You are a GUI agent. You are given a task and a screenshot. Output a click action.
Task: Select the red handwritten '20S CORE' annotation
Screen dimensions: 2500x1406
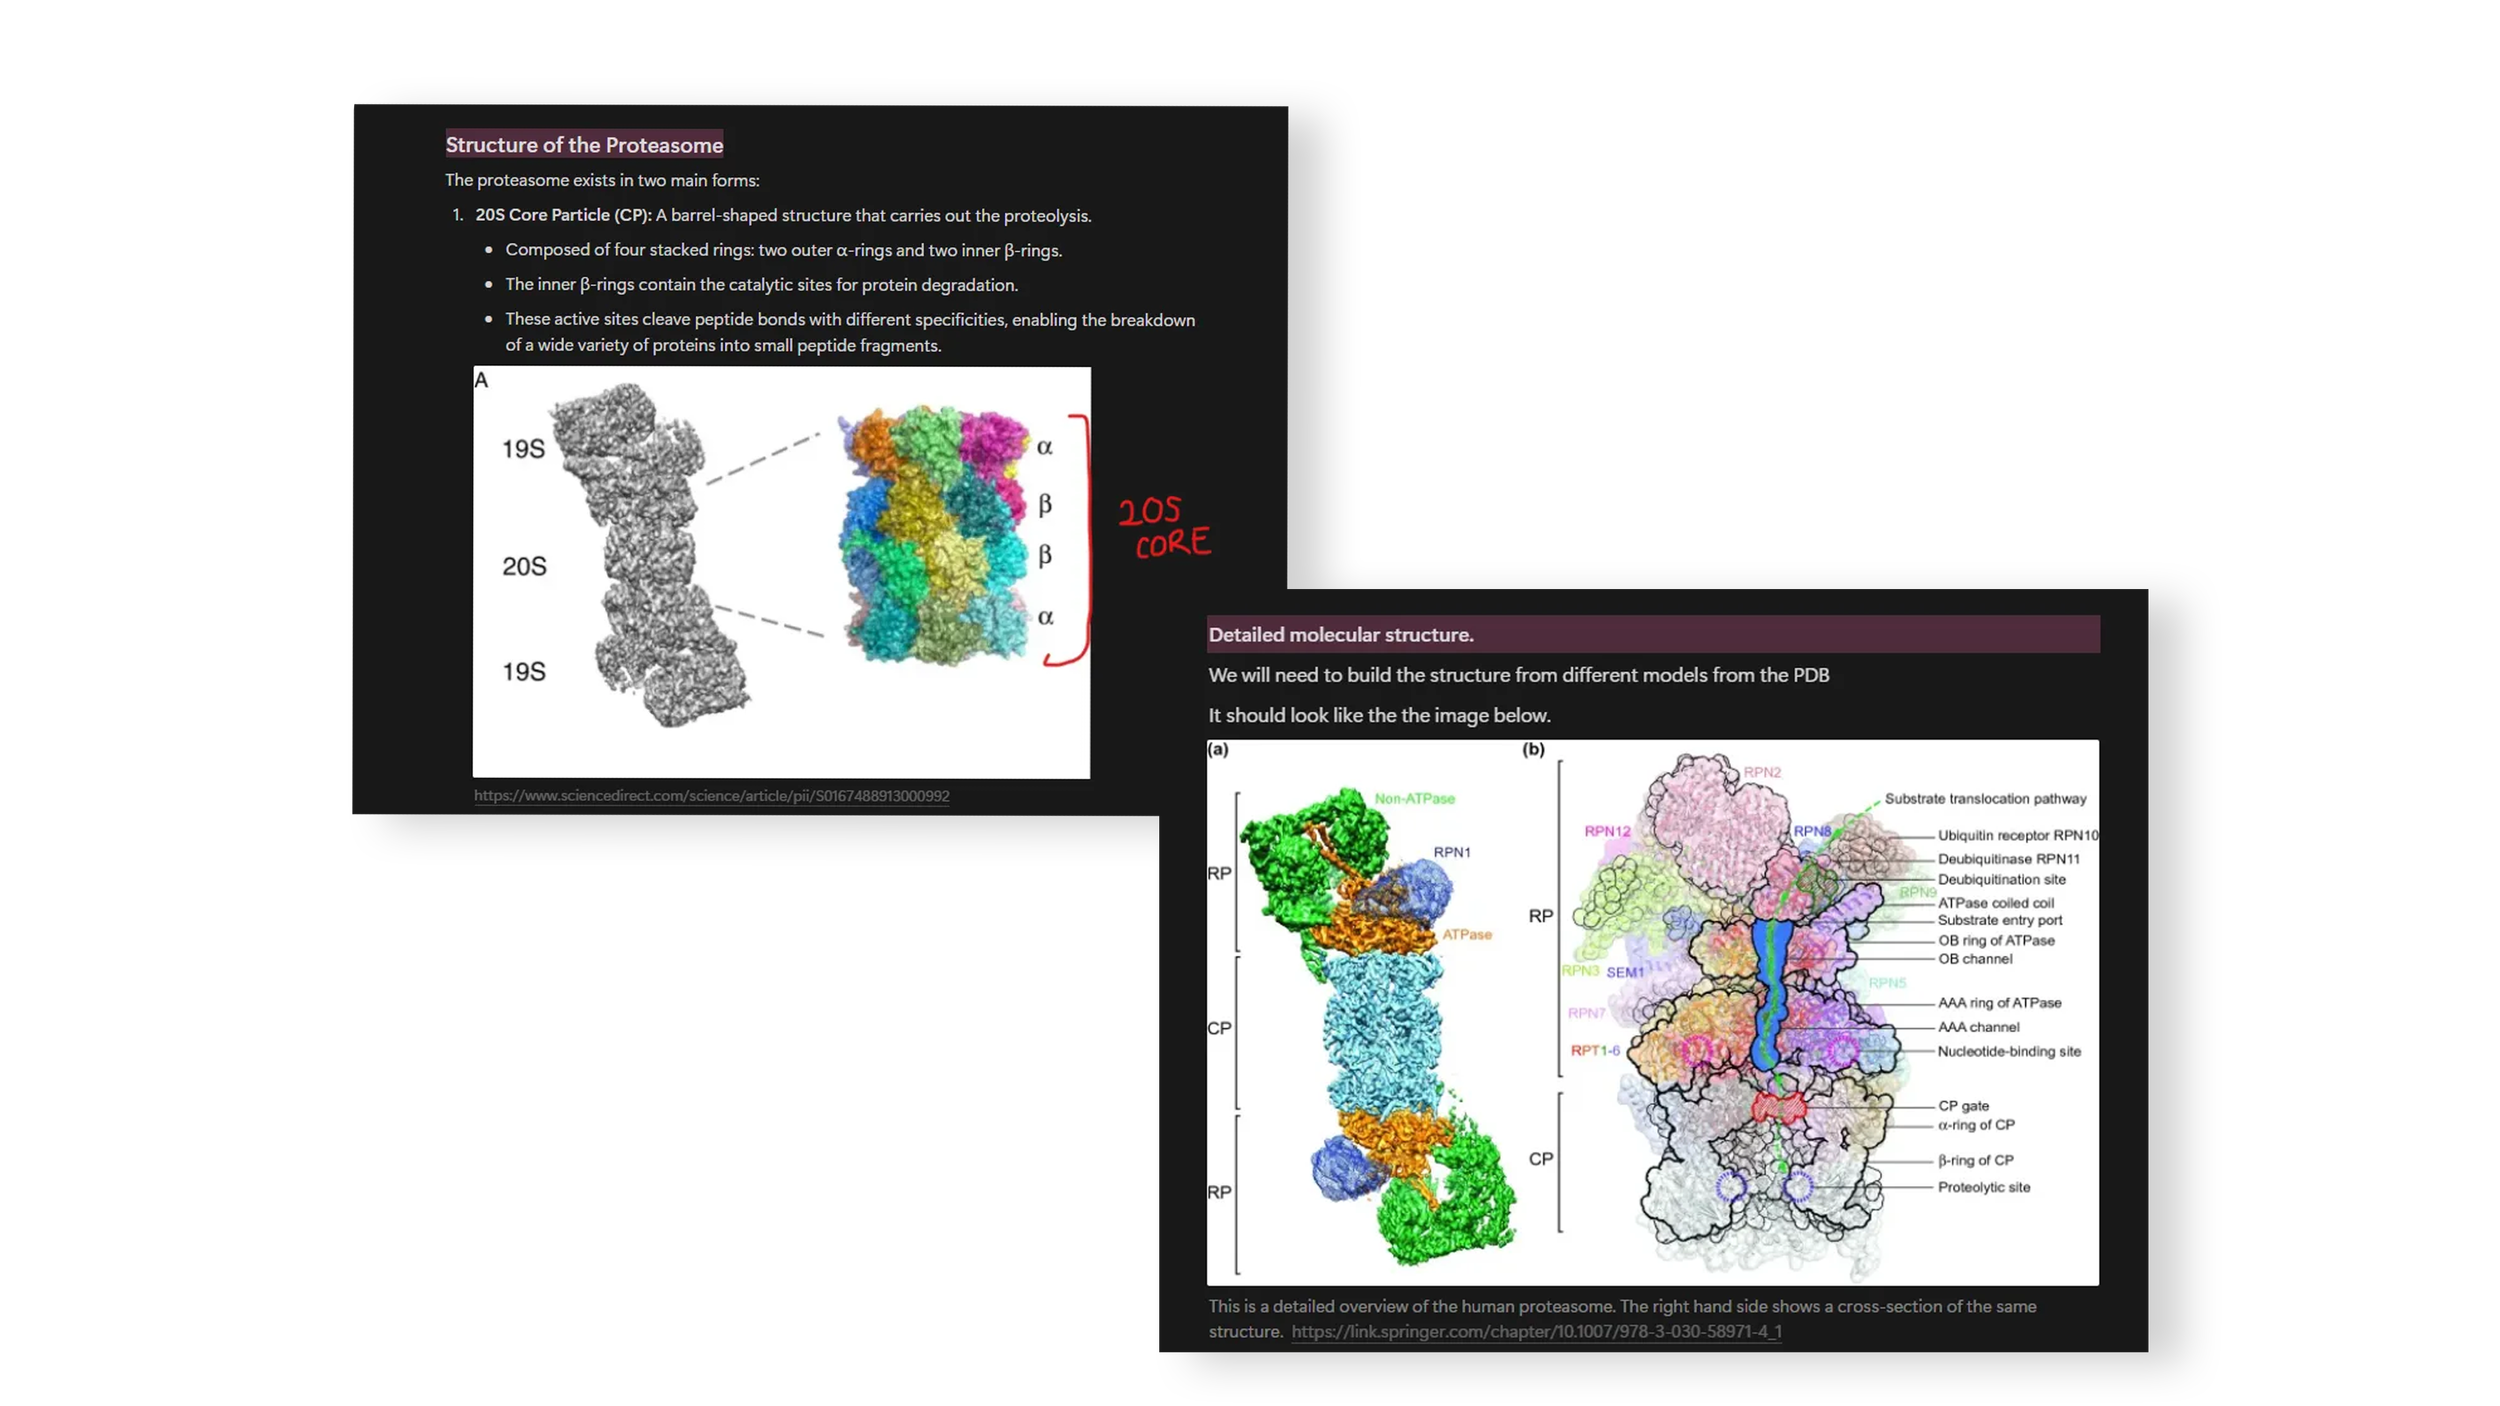[1163, 527]
